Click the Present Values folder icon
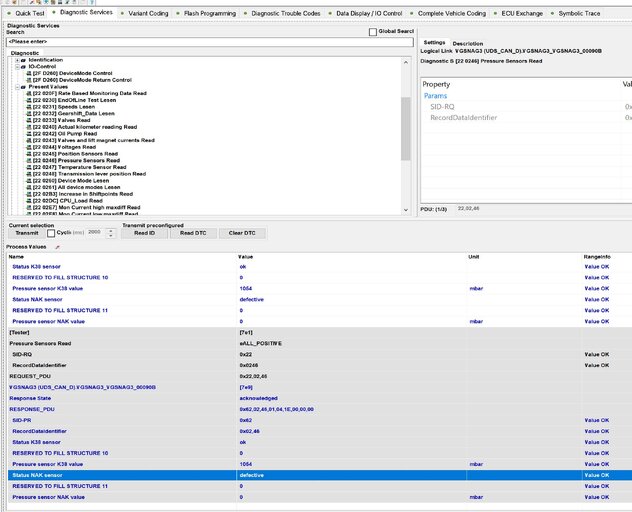Image resolution: width=632 pixels, height=512 pixels. tap(23, 87)
